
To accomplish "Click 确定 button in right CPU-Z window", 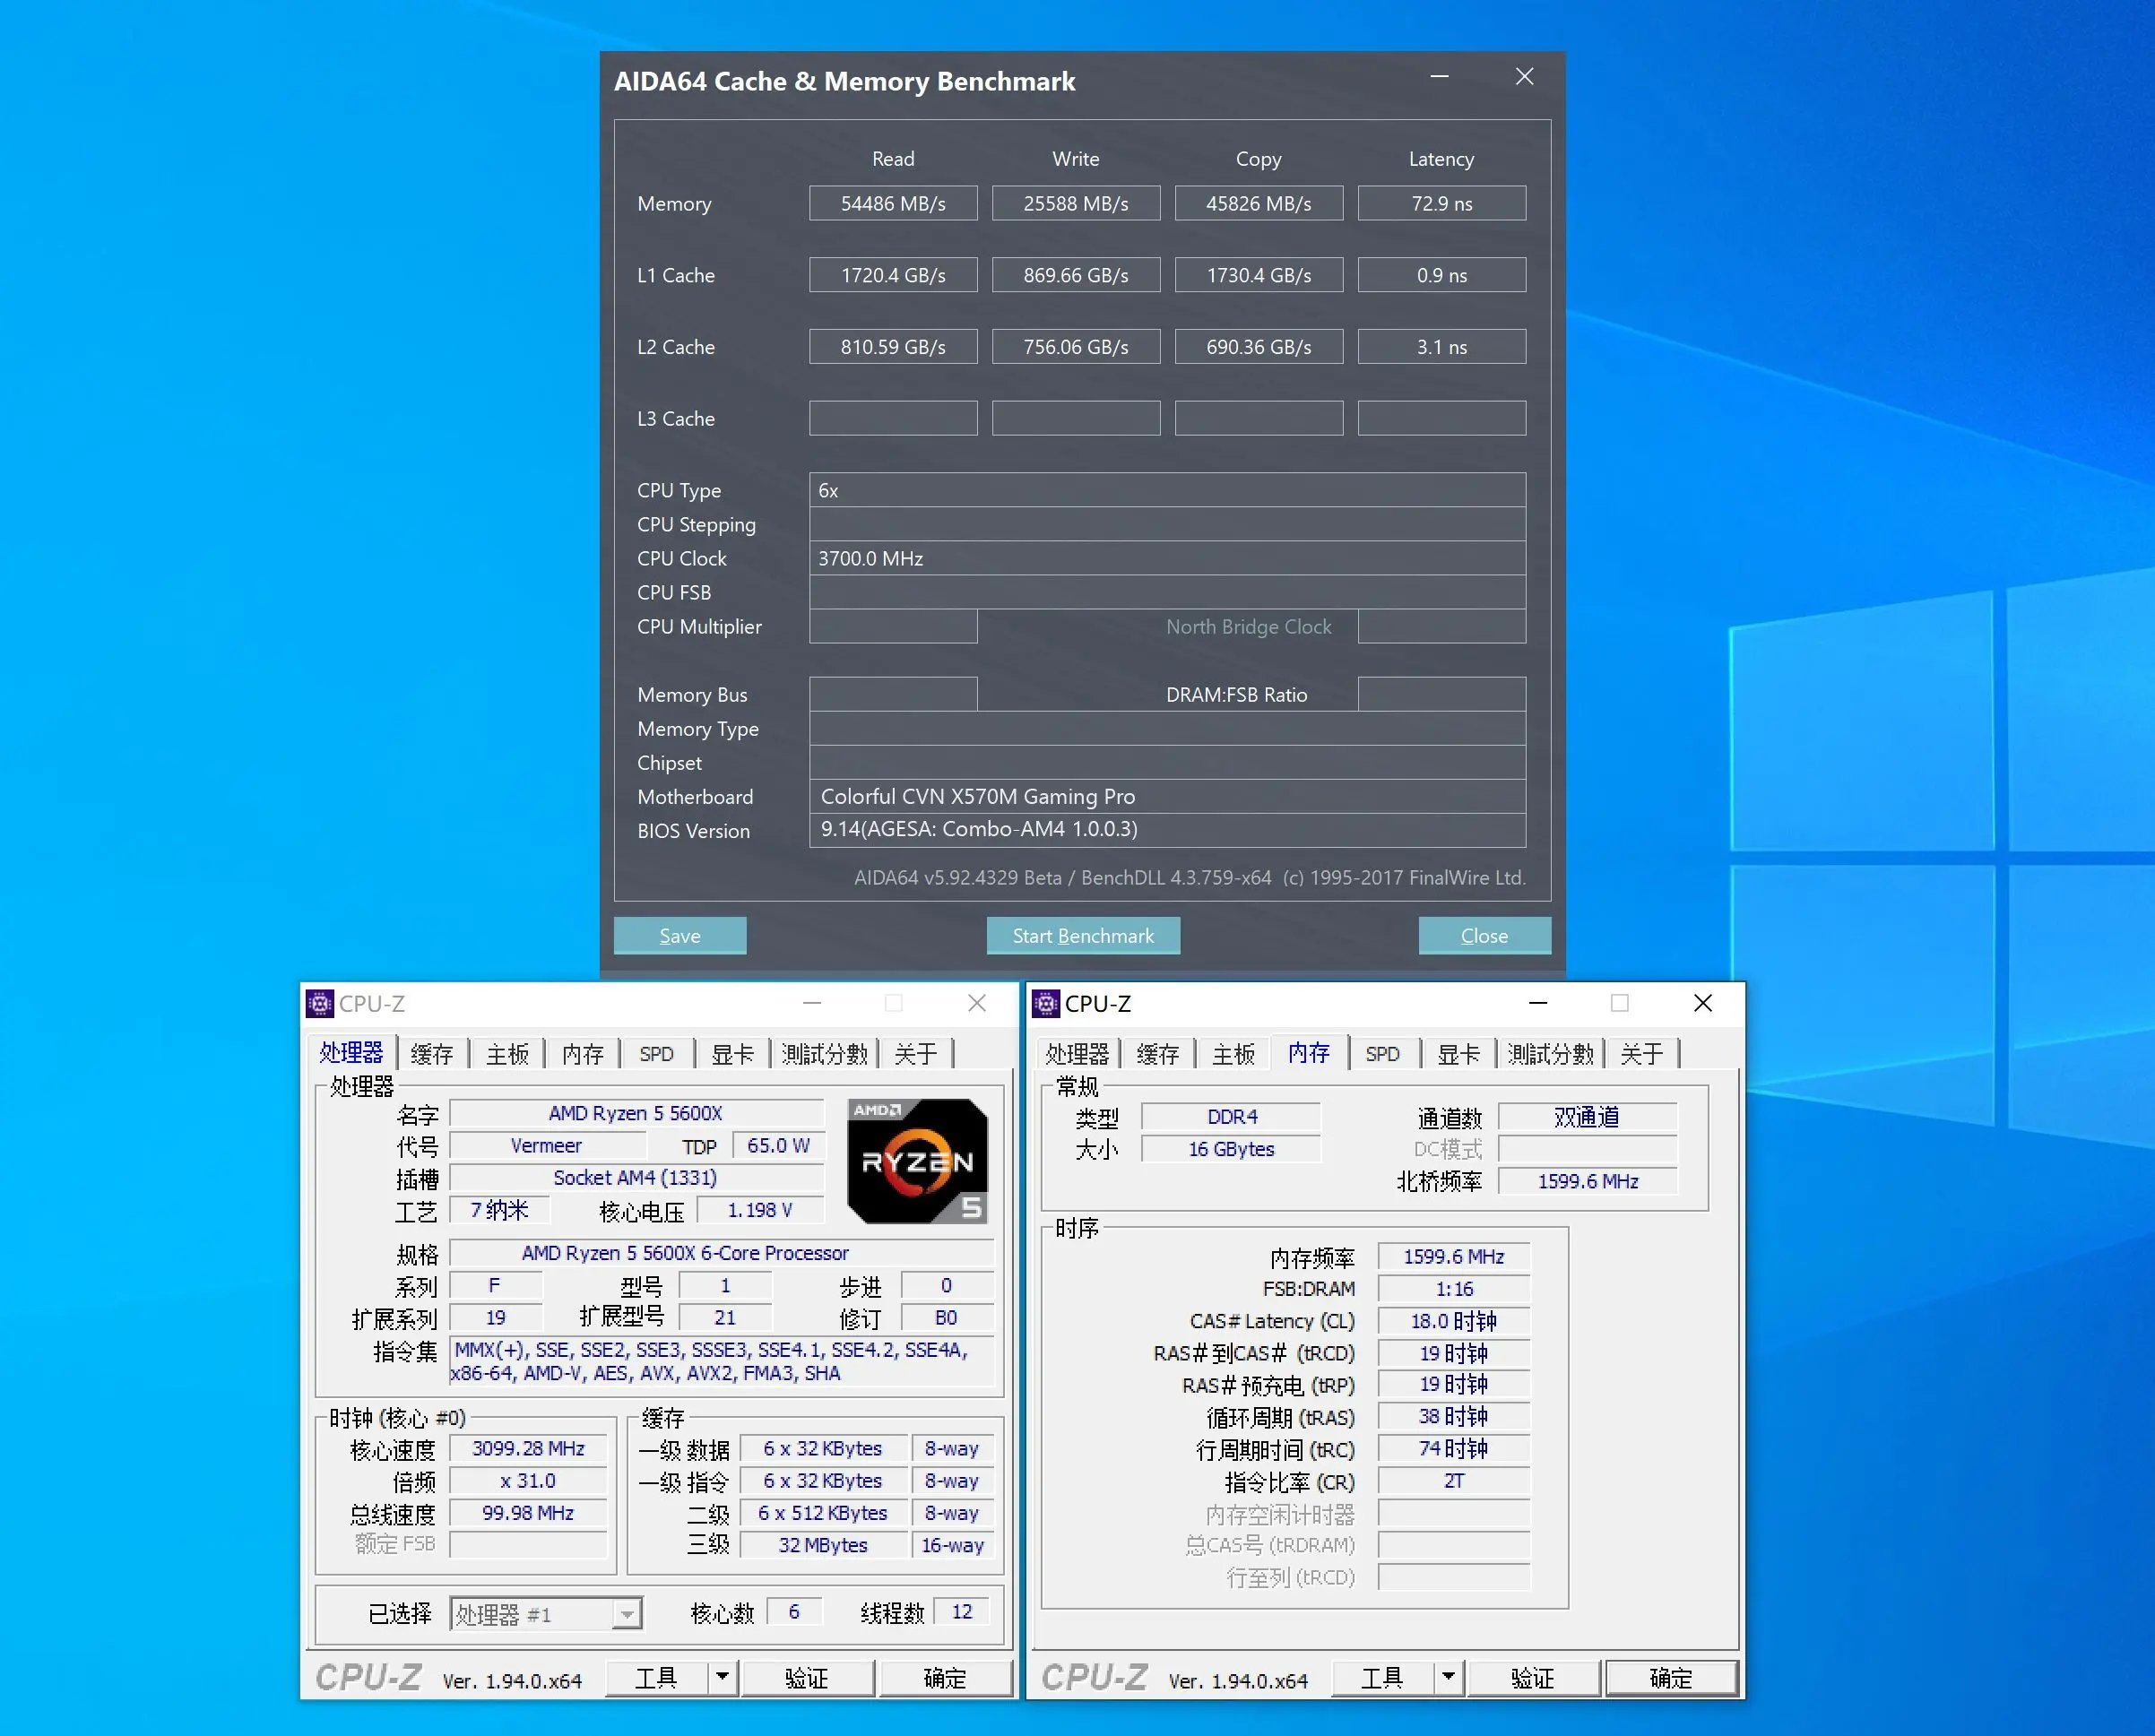I will click(x=1671, y=1677).
